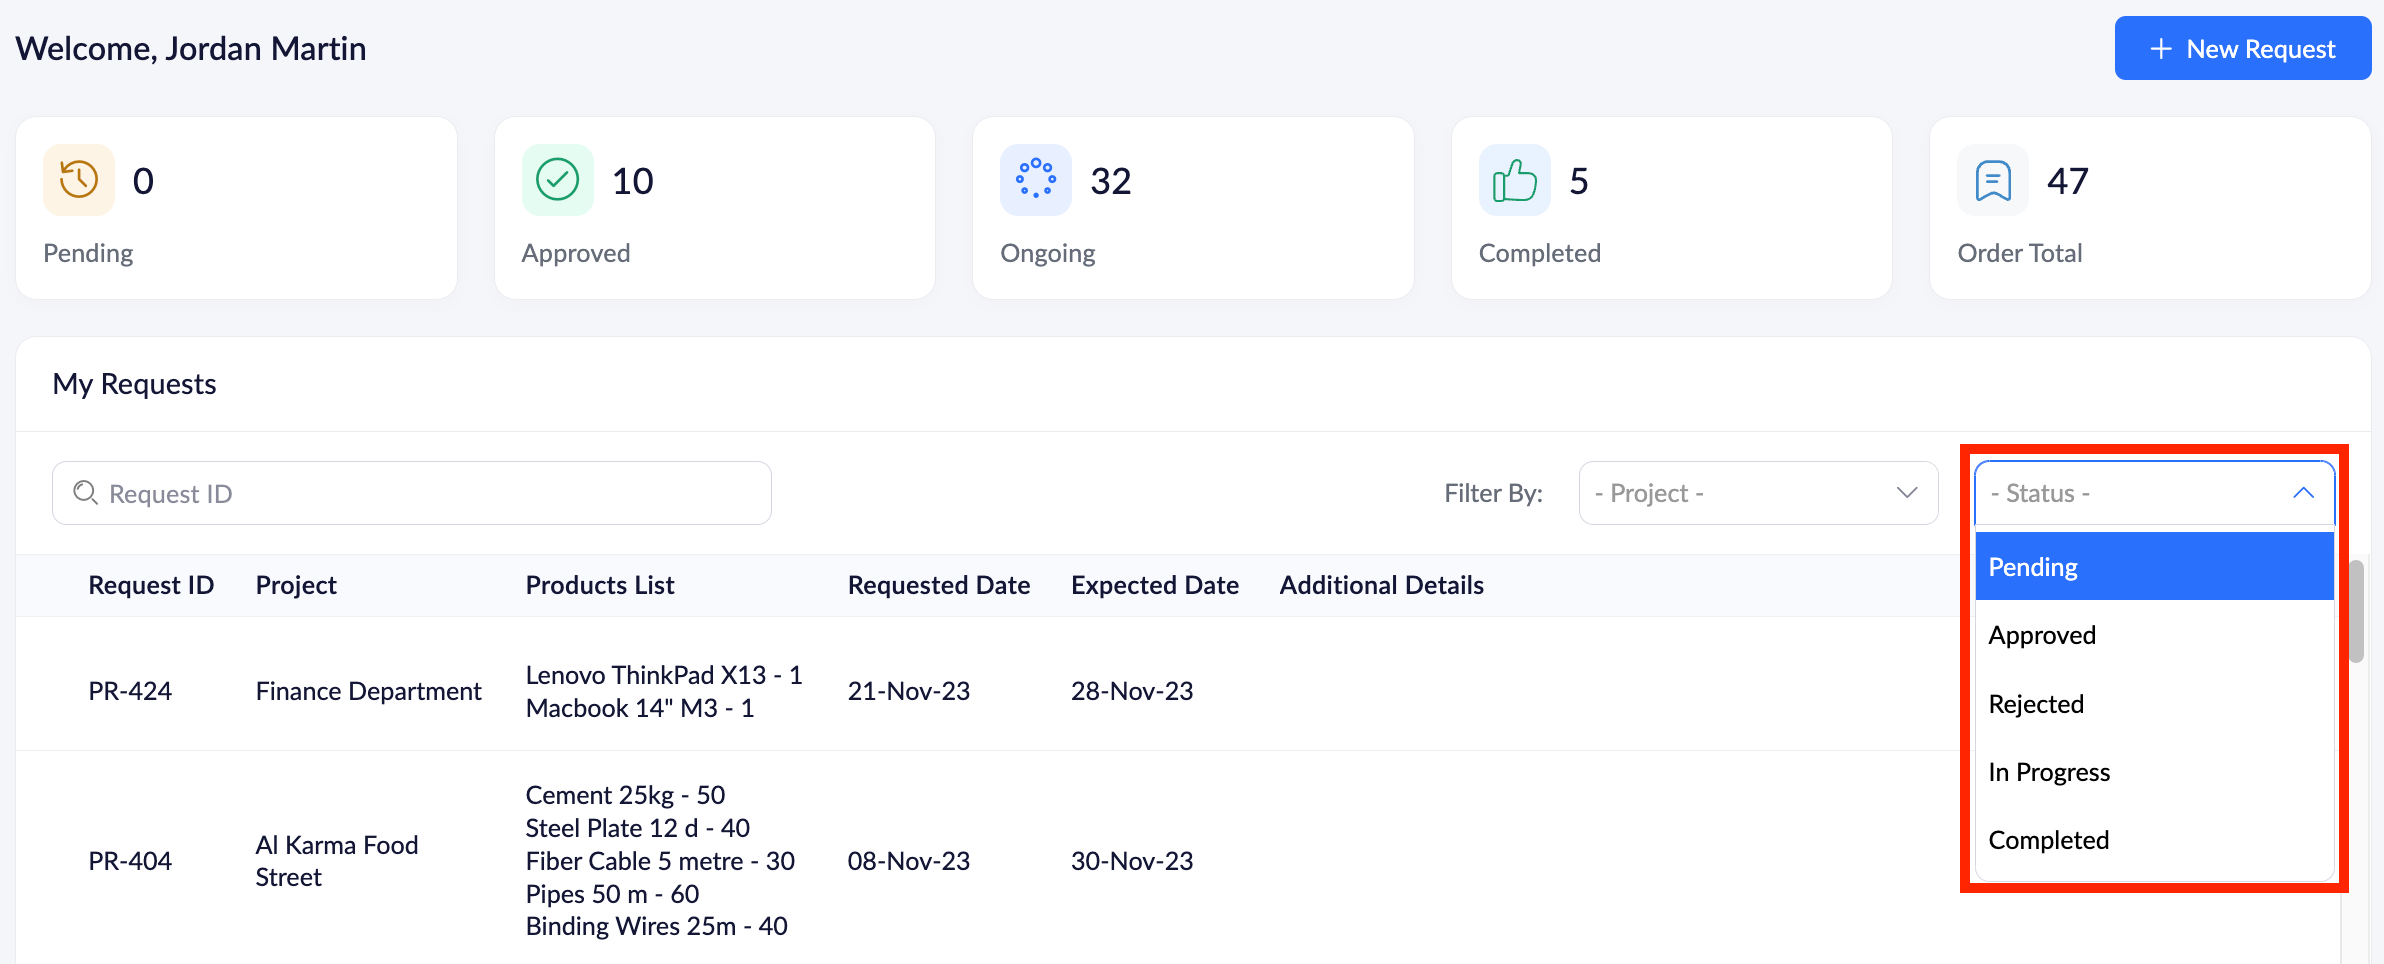2384x964 pixels.
Task: Click the Ongoing spinner icon
Action: (x=1036, y=180)
